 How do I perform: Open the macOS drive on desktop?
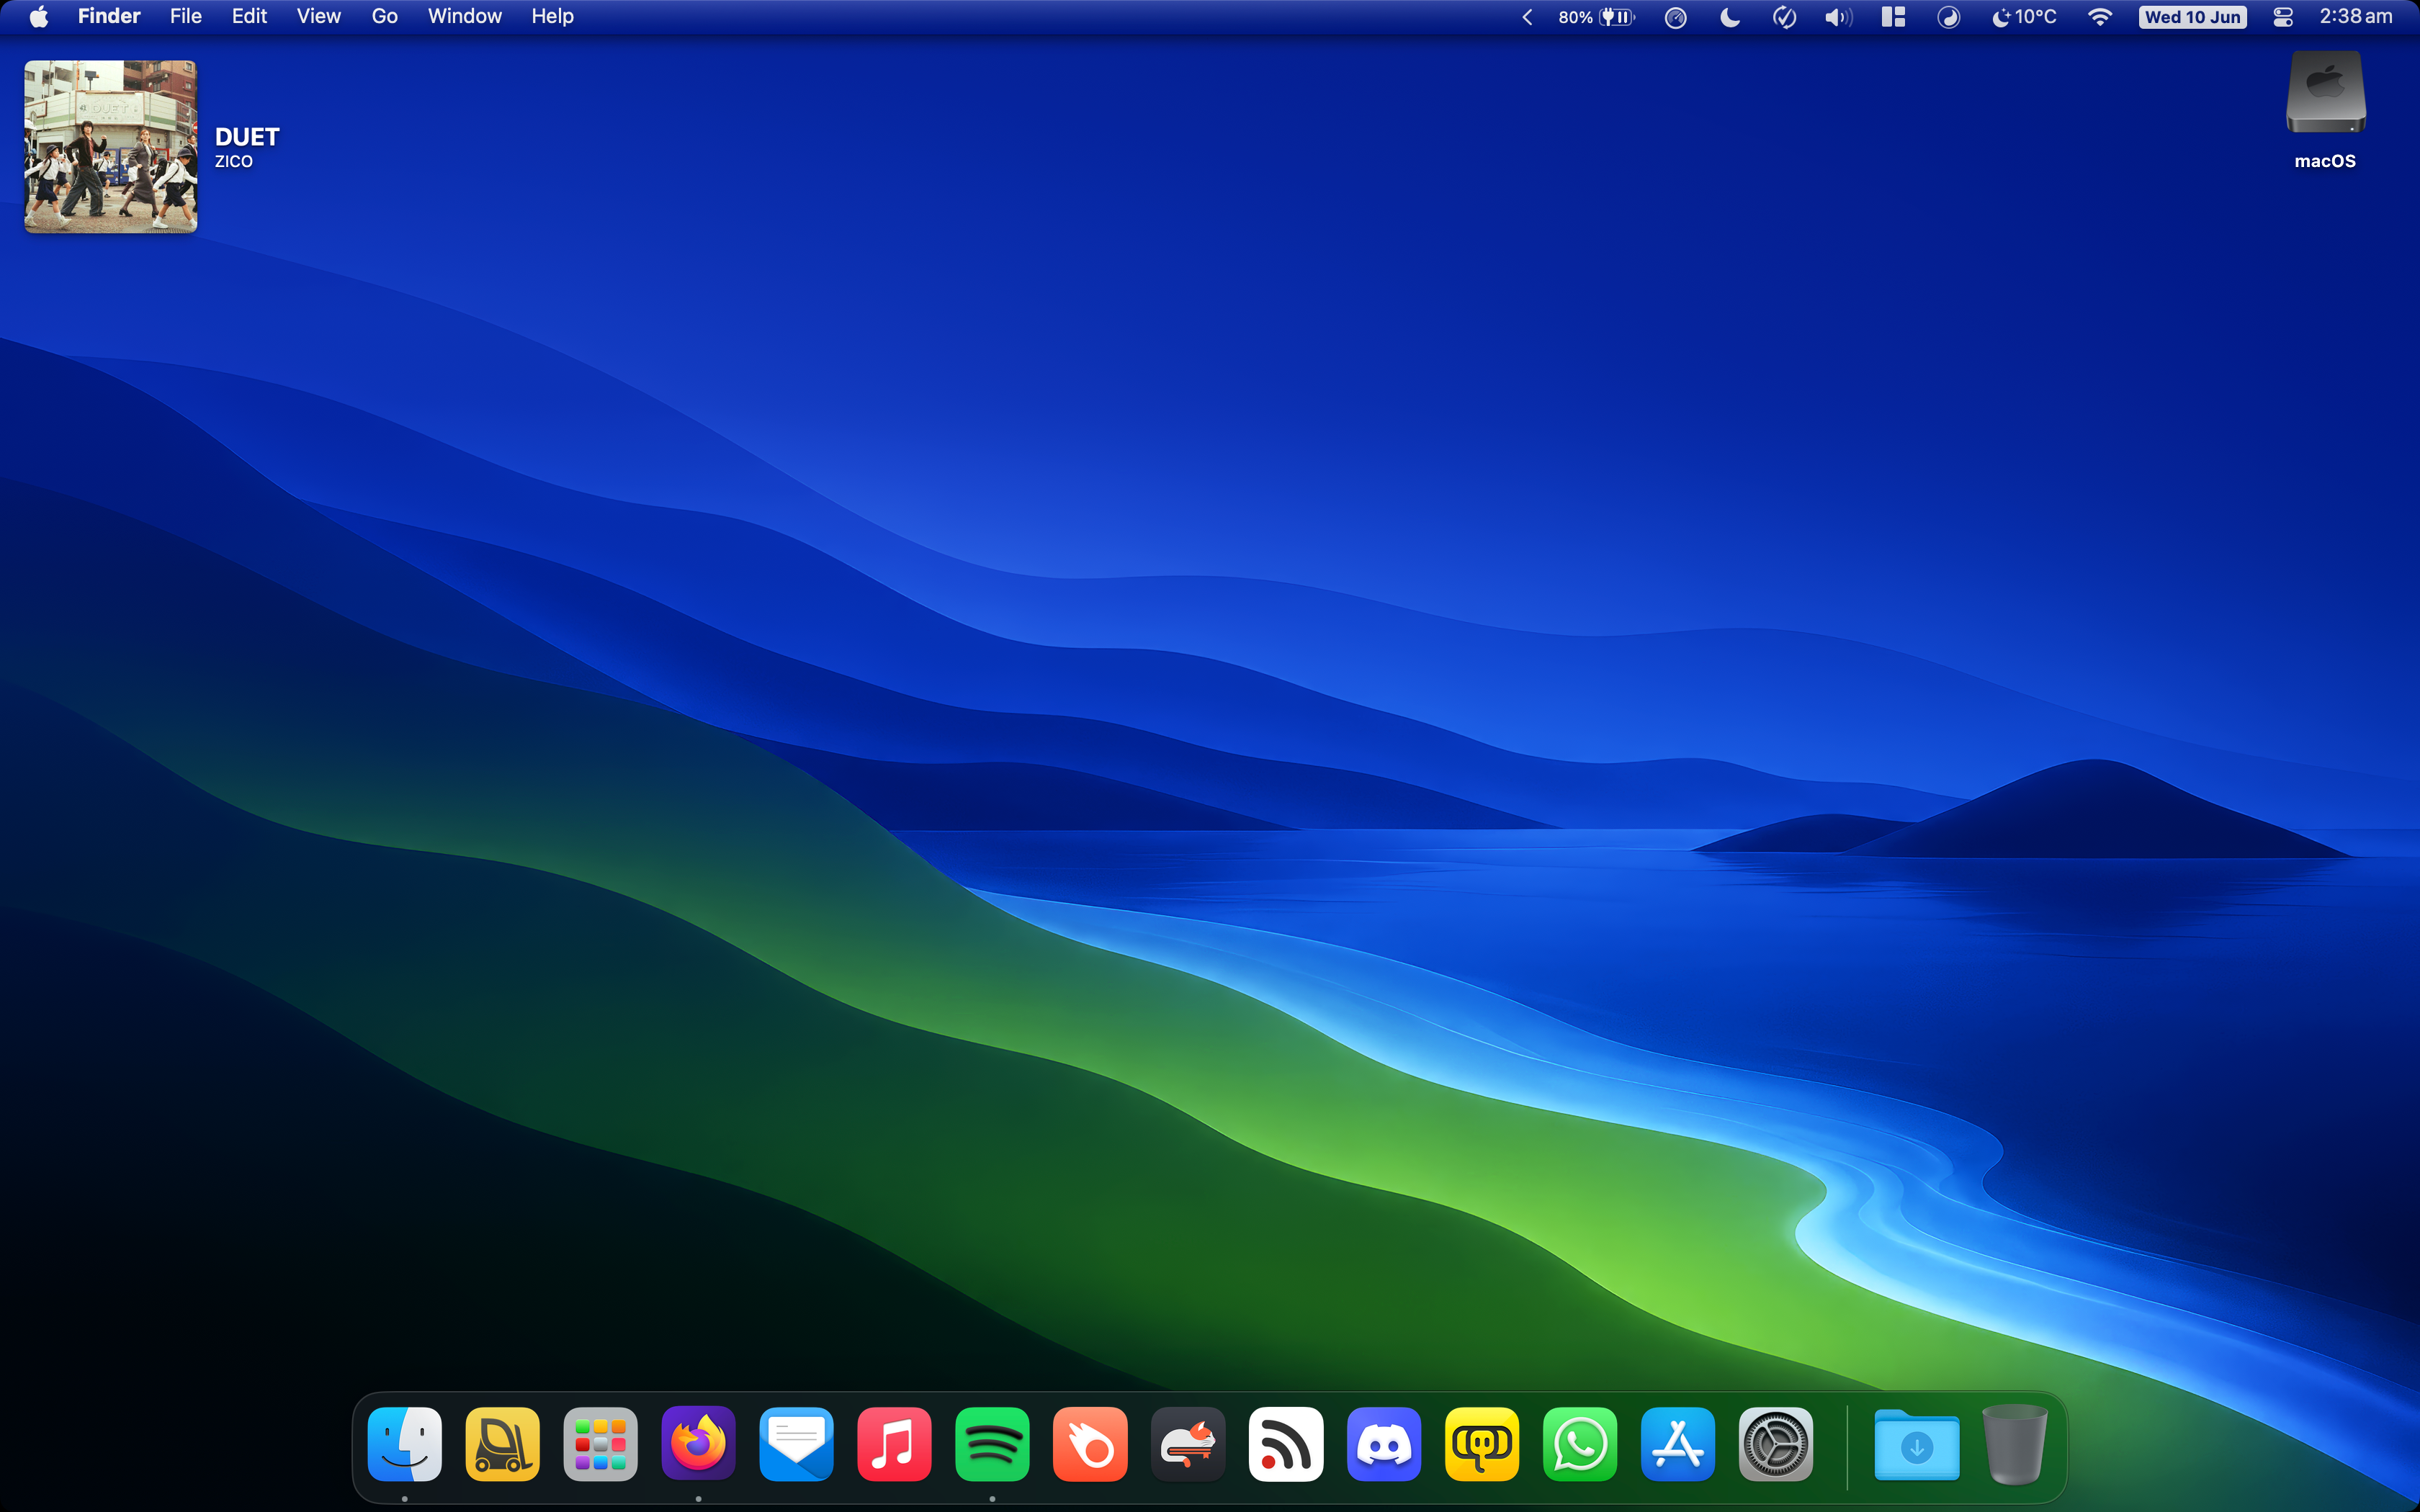pyautogui.click(x=2325, y=111)
